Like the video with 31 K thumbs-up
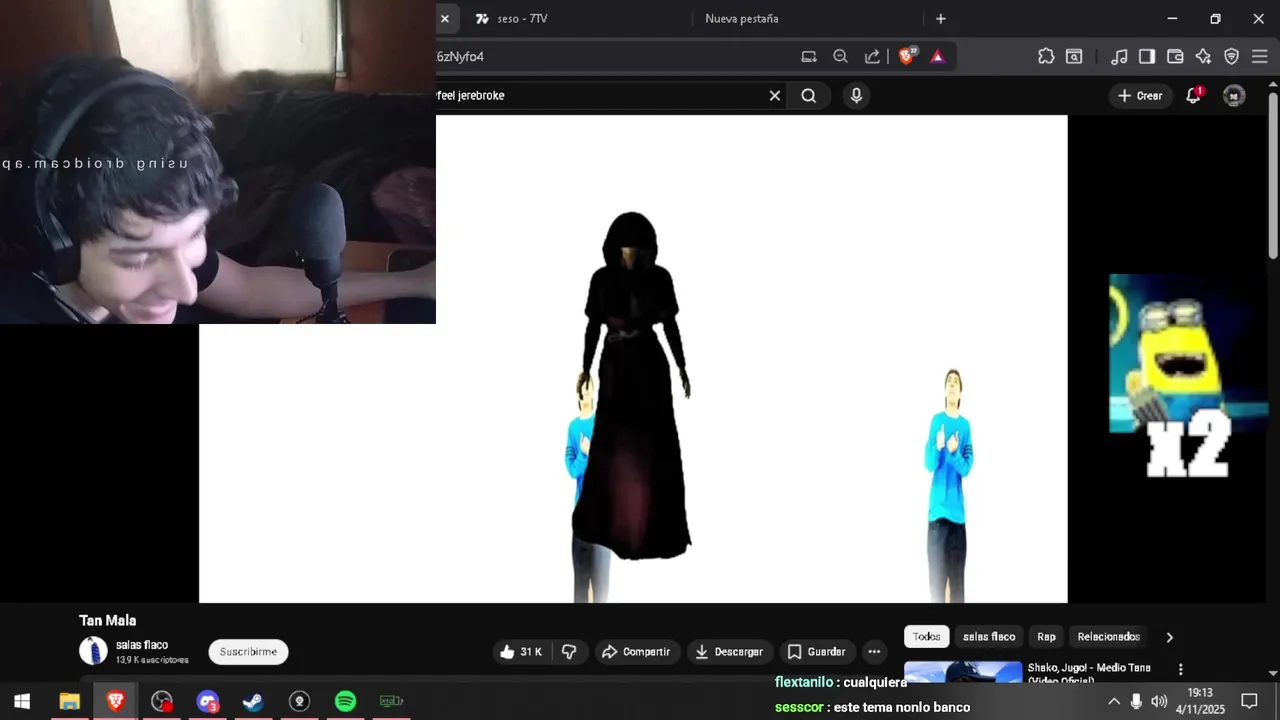1280x720 pixels. tap(520, 652)
